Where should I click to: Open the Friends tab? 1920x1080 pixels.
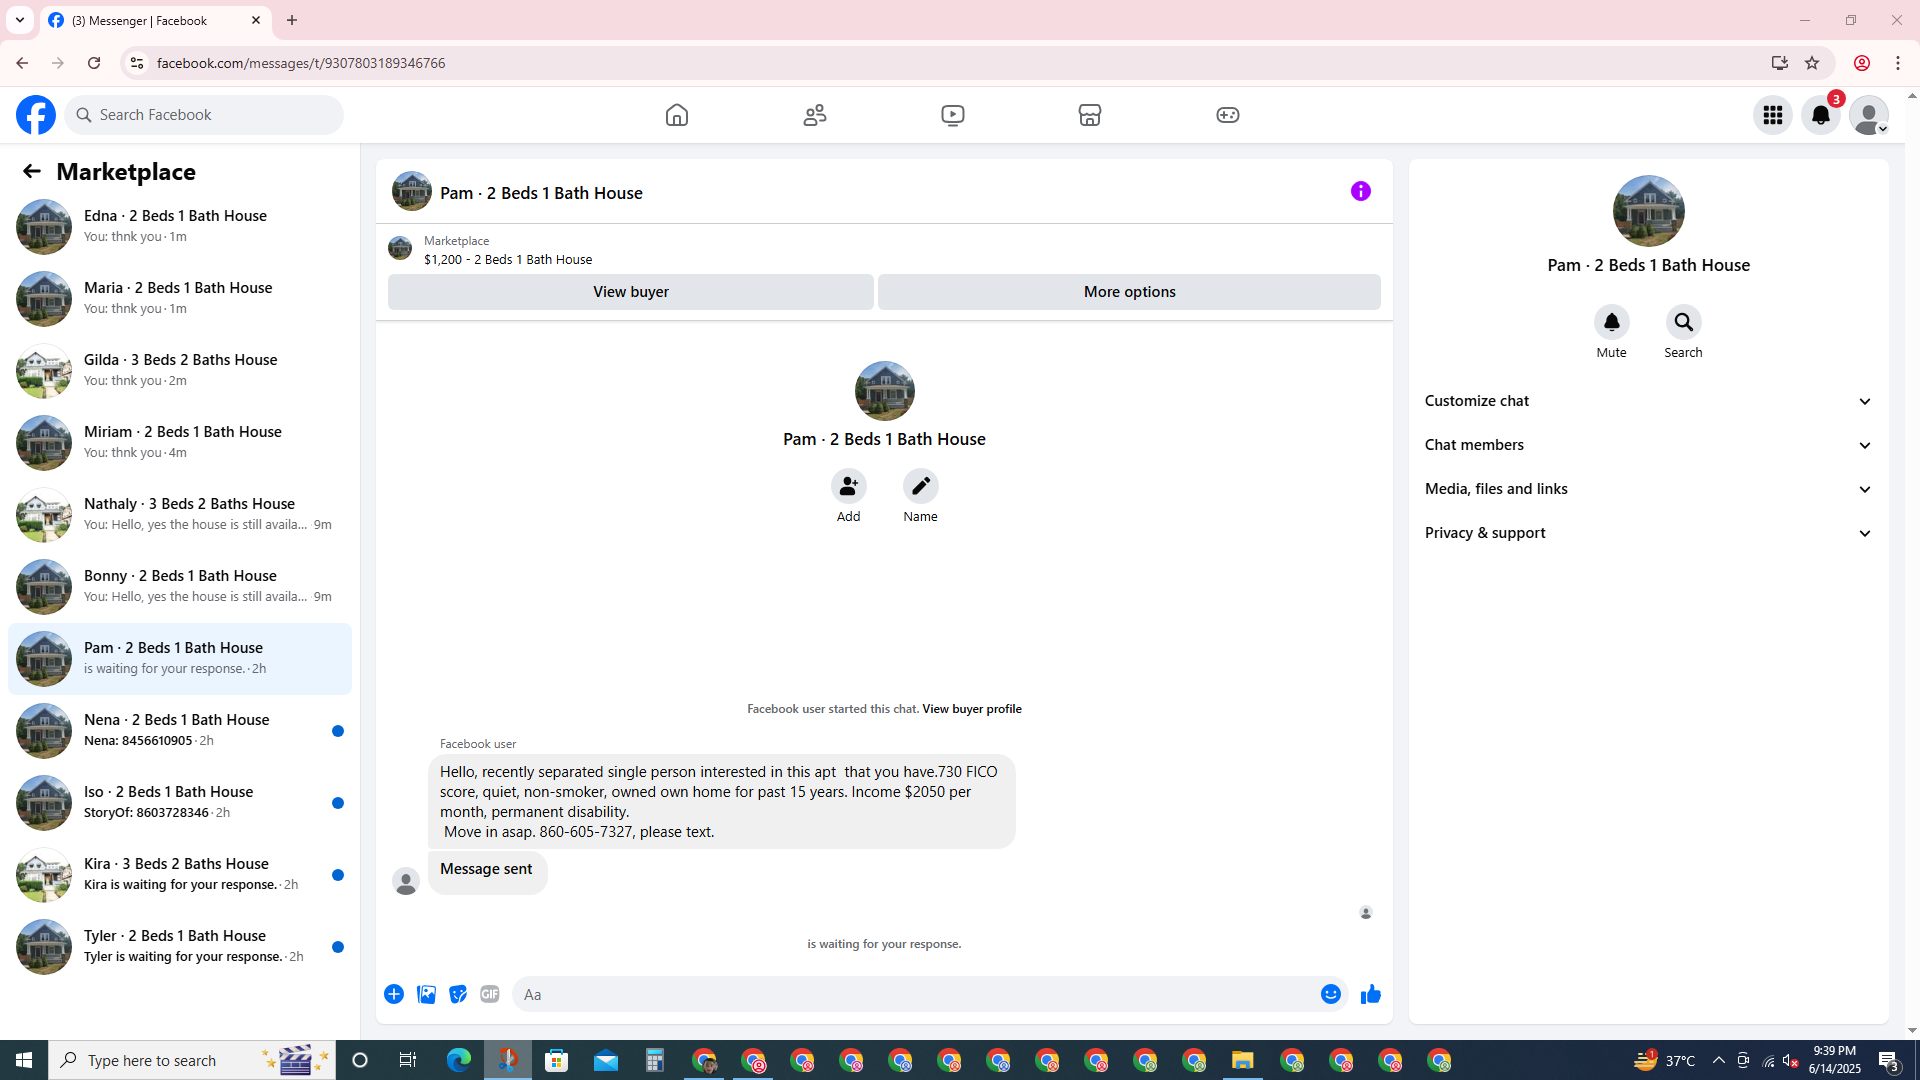(815, 115)
